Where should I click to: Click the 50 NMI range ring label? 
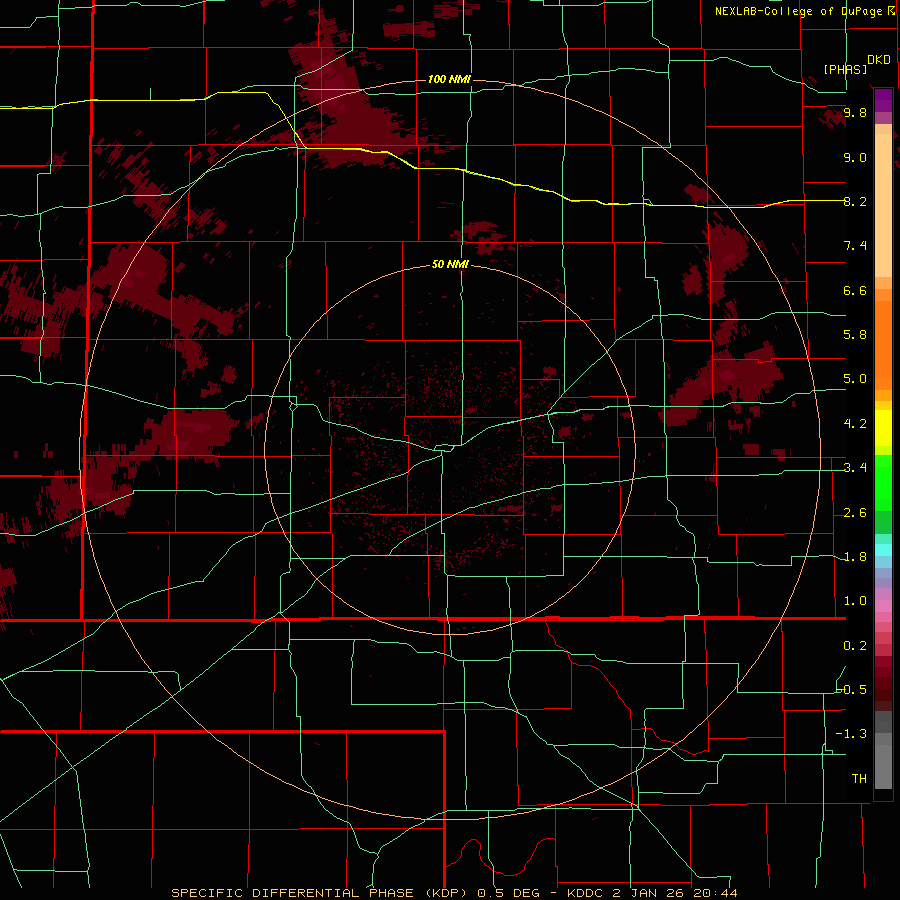450,265
